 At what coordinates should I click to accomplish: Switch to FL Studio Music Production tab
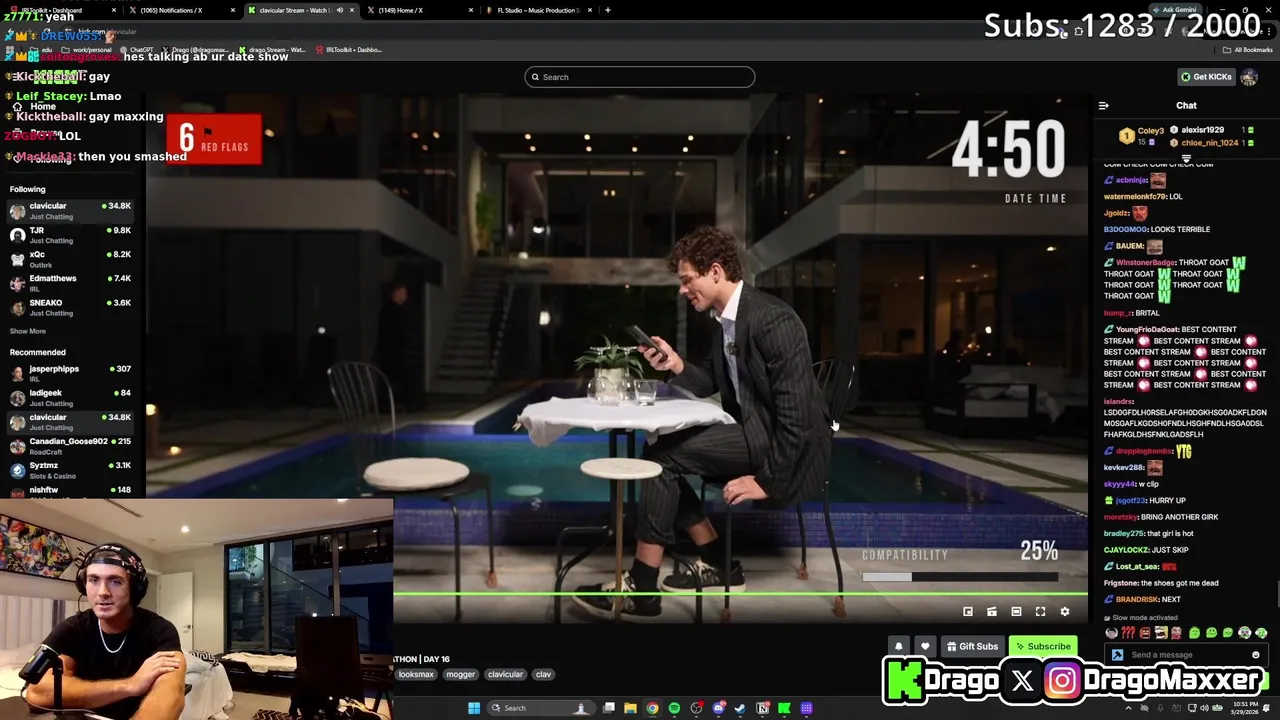[536, 10]
